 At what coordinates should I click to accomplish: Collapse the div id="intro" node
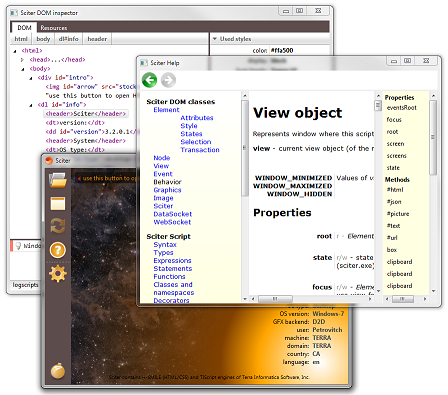[31, 78]
